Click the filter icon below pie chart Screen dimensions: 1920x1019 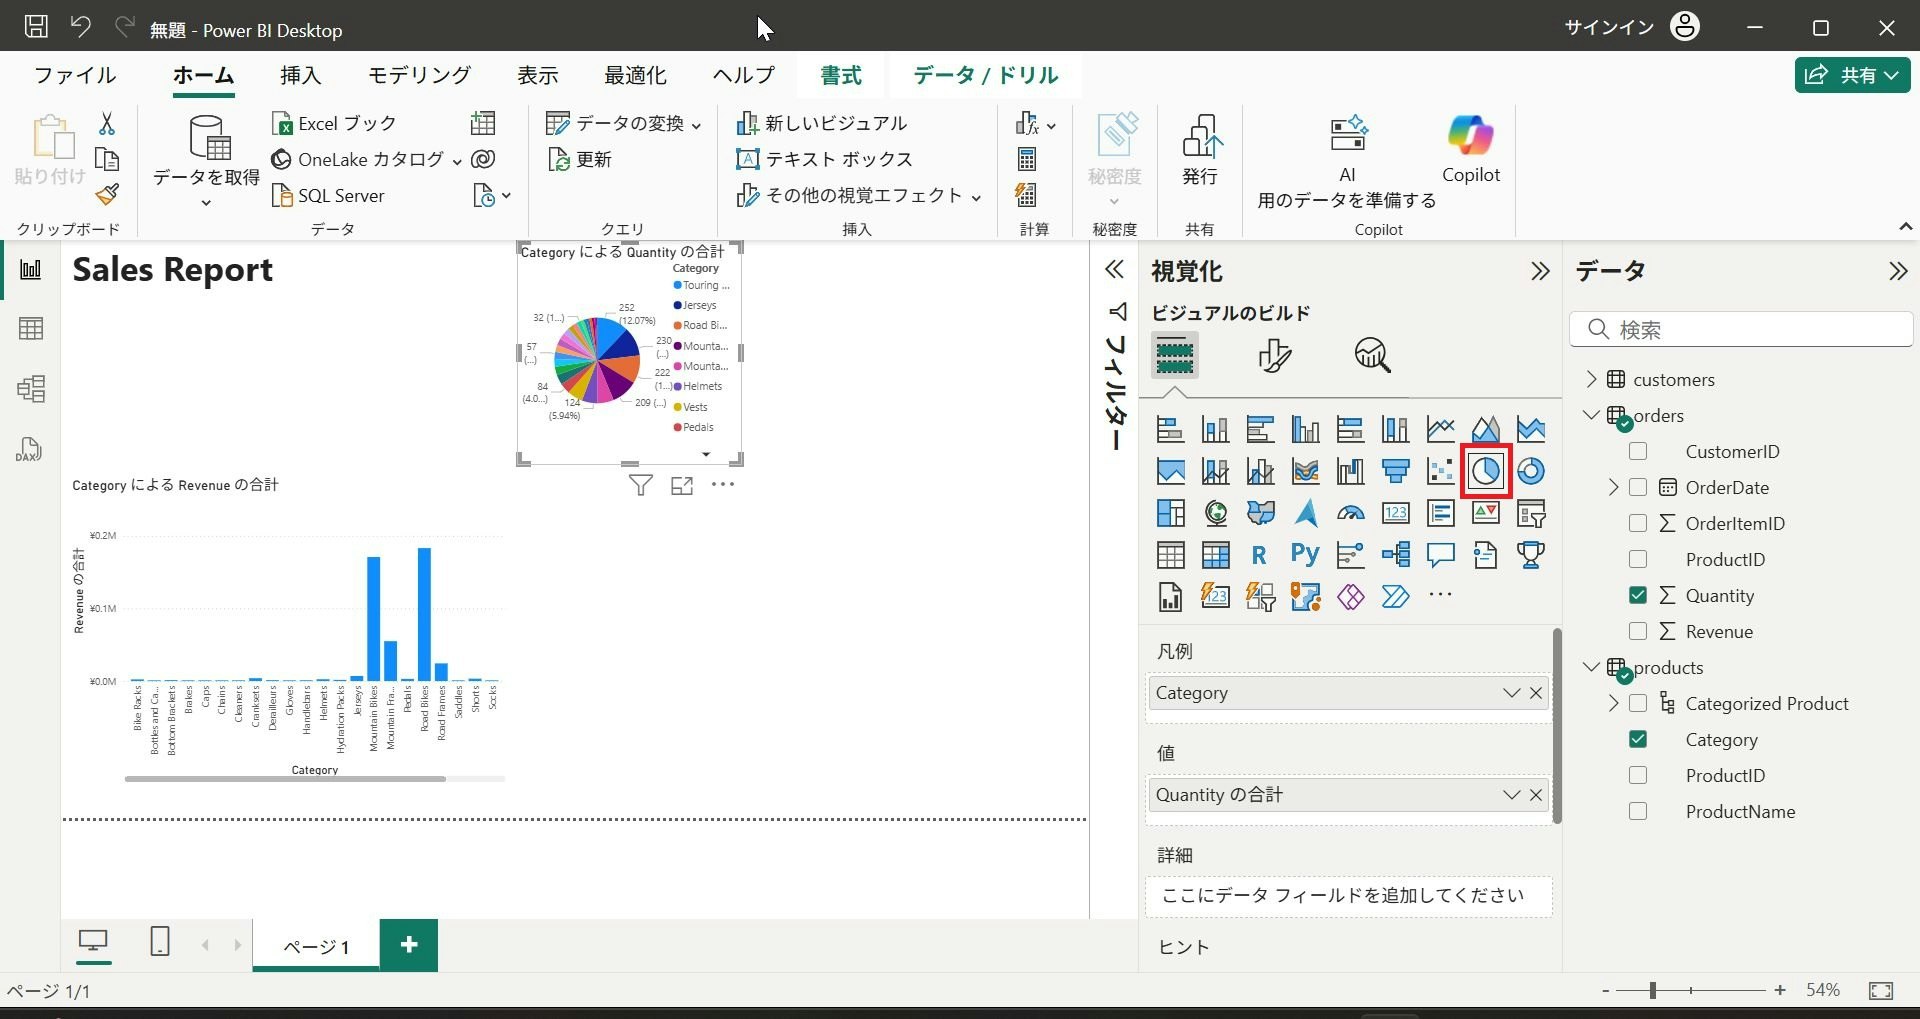(641, 485)
